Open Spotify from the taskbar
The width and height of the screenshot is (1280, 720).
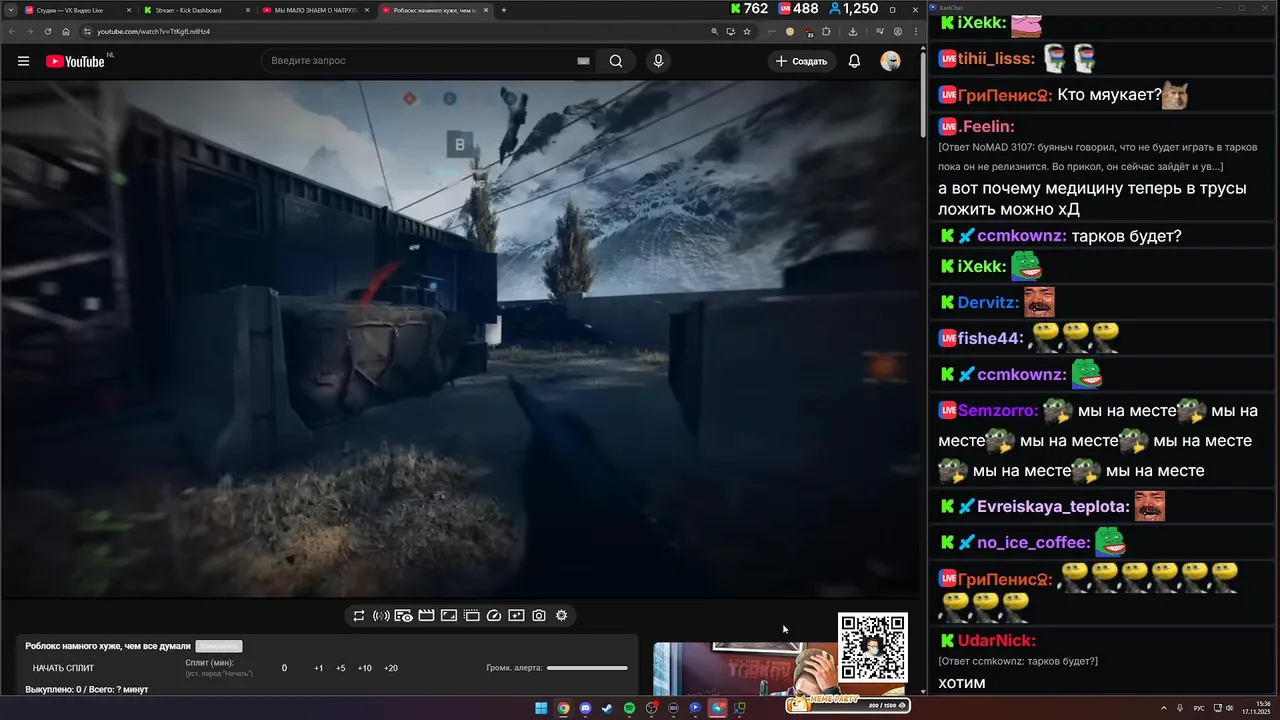[629, 708]
